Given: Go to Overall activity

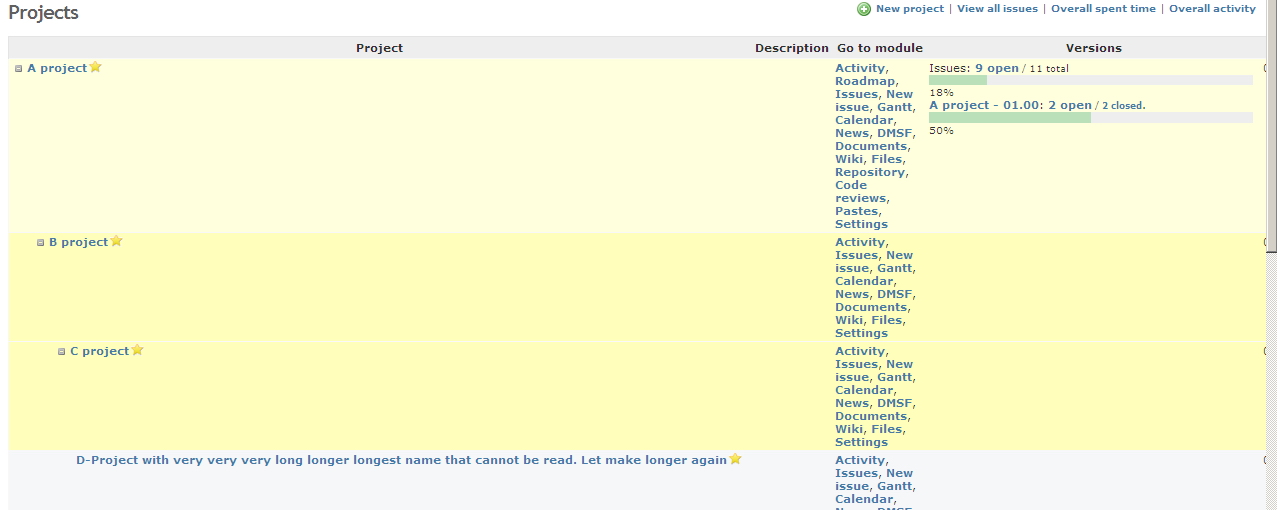Looking at the screenshot, I should point(1212,9).
